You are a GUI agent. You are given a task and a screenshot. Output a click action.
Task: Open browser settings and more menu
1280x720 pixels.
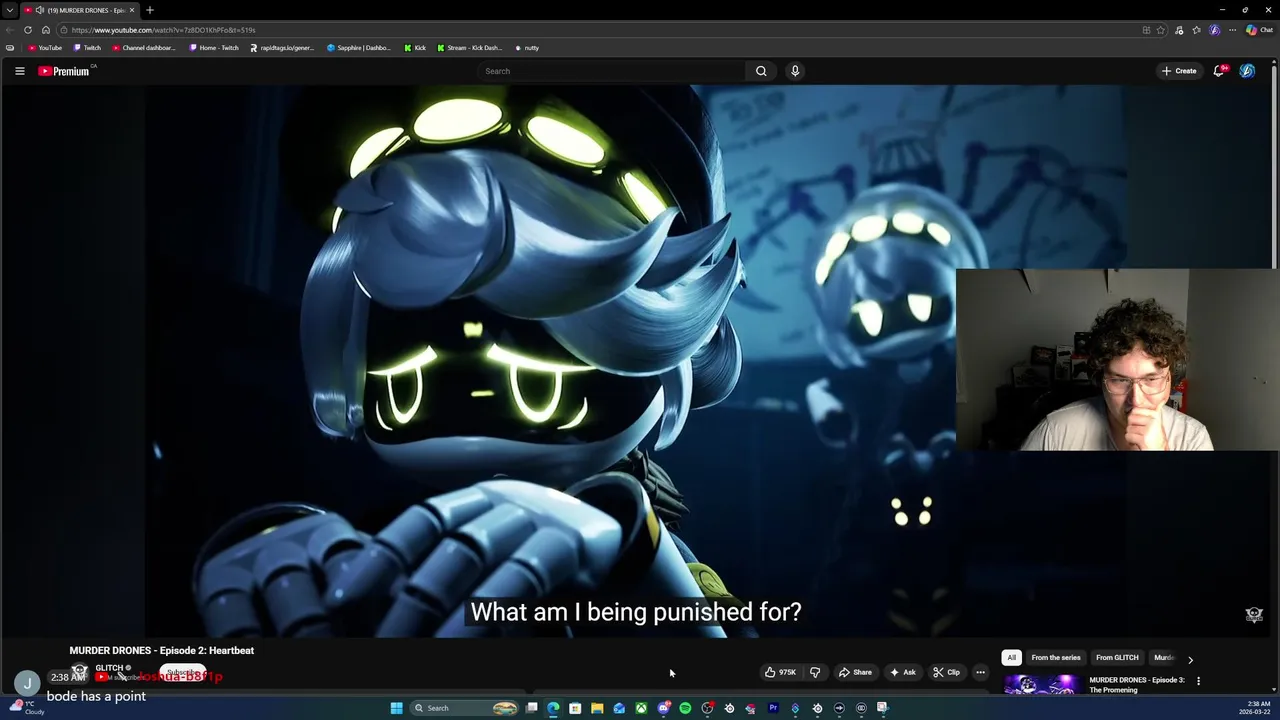coord(1233,30)
